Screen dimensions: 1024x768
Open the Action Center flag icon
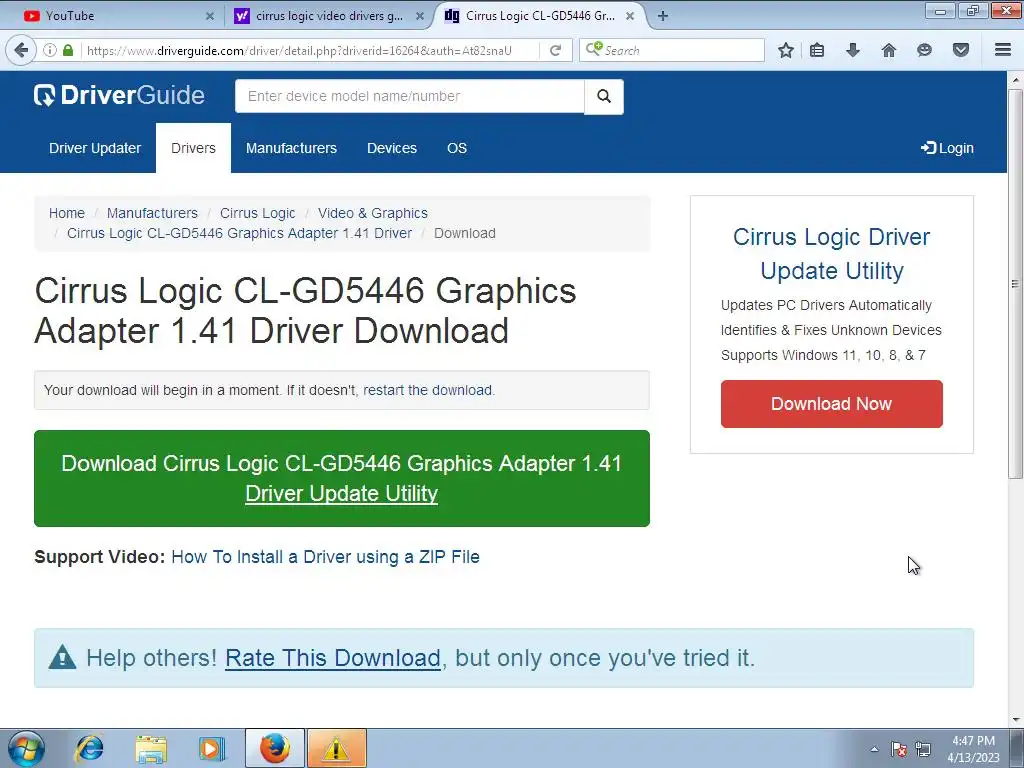899,749
